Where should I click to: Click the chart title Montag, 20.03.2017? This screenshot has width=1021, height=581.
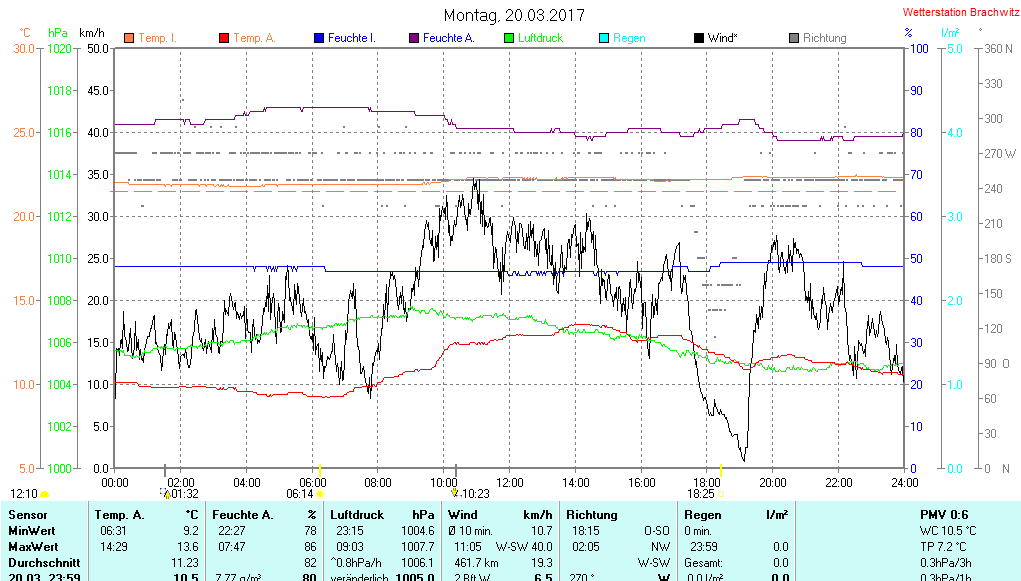pos(514,15)
